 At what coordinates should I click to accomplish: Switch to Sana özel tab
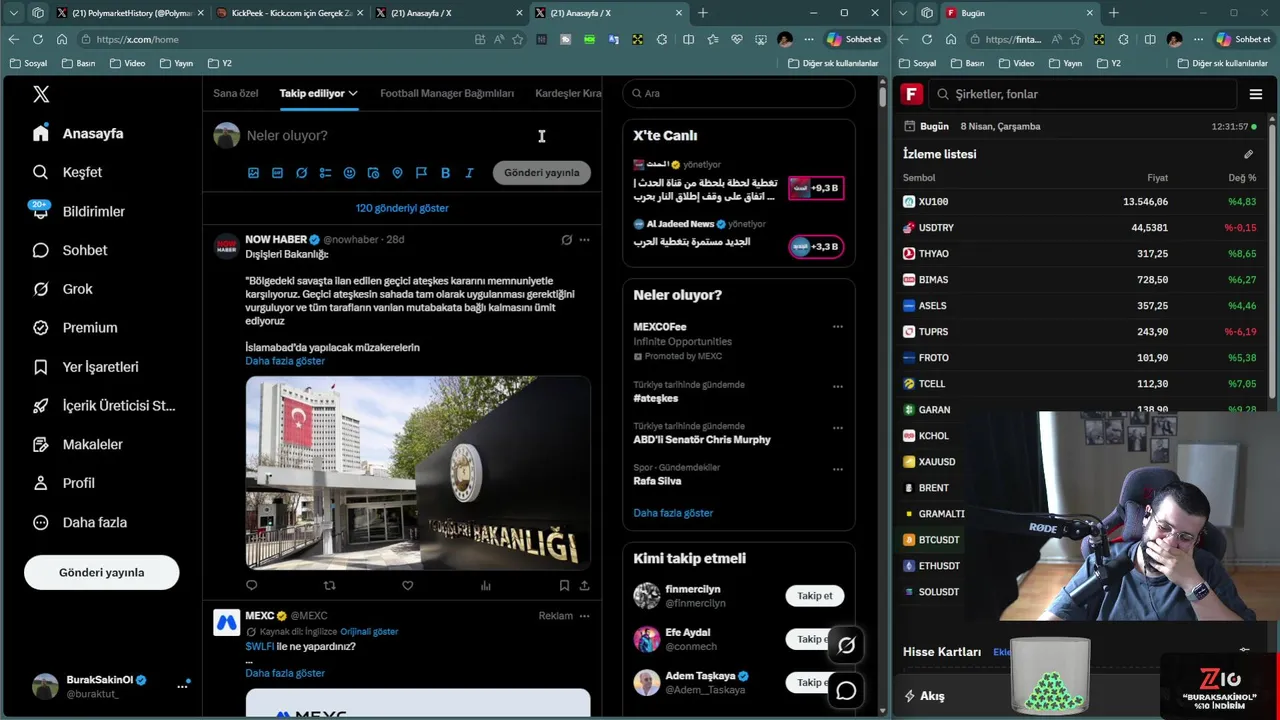[236, 93]
